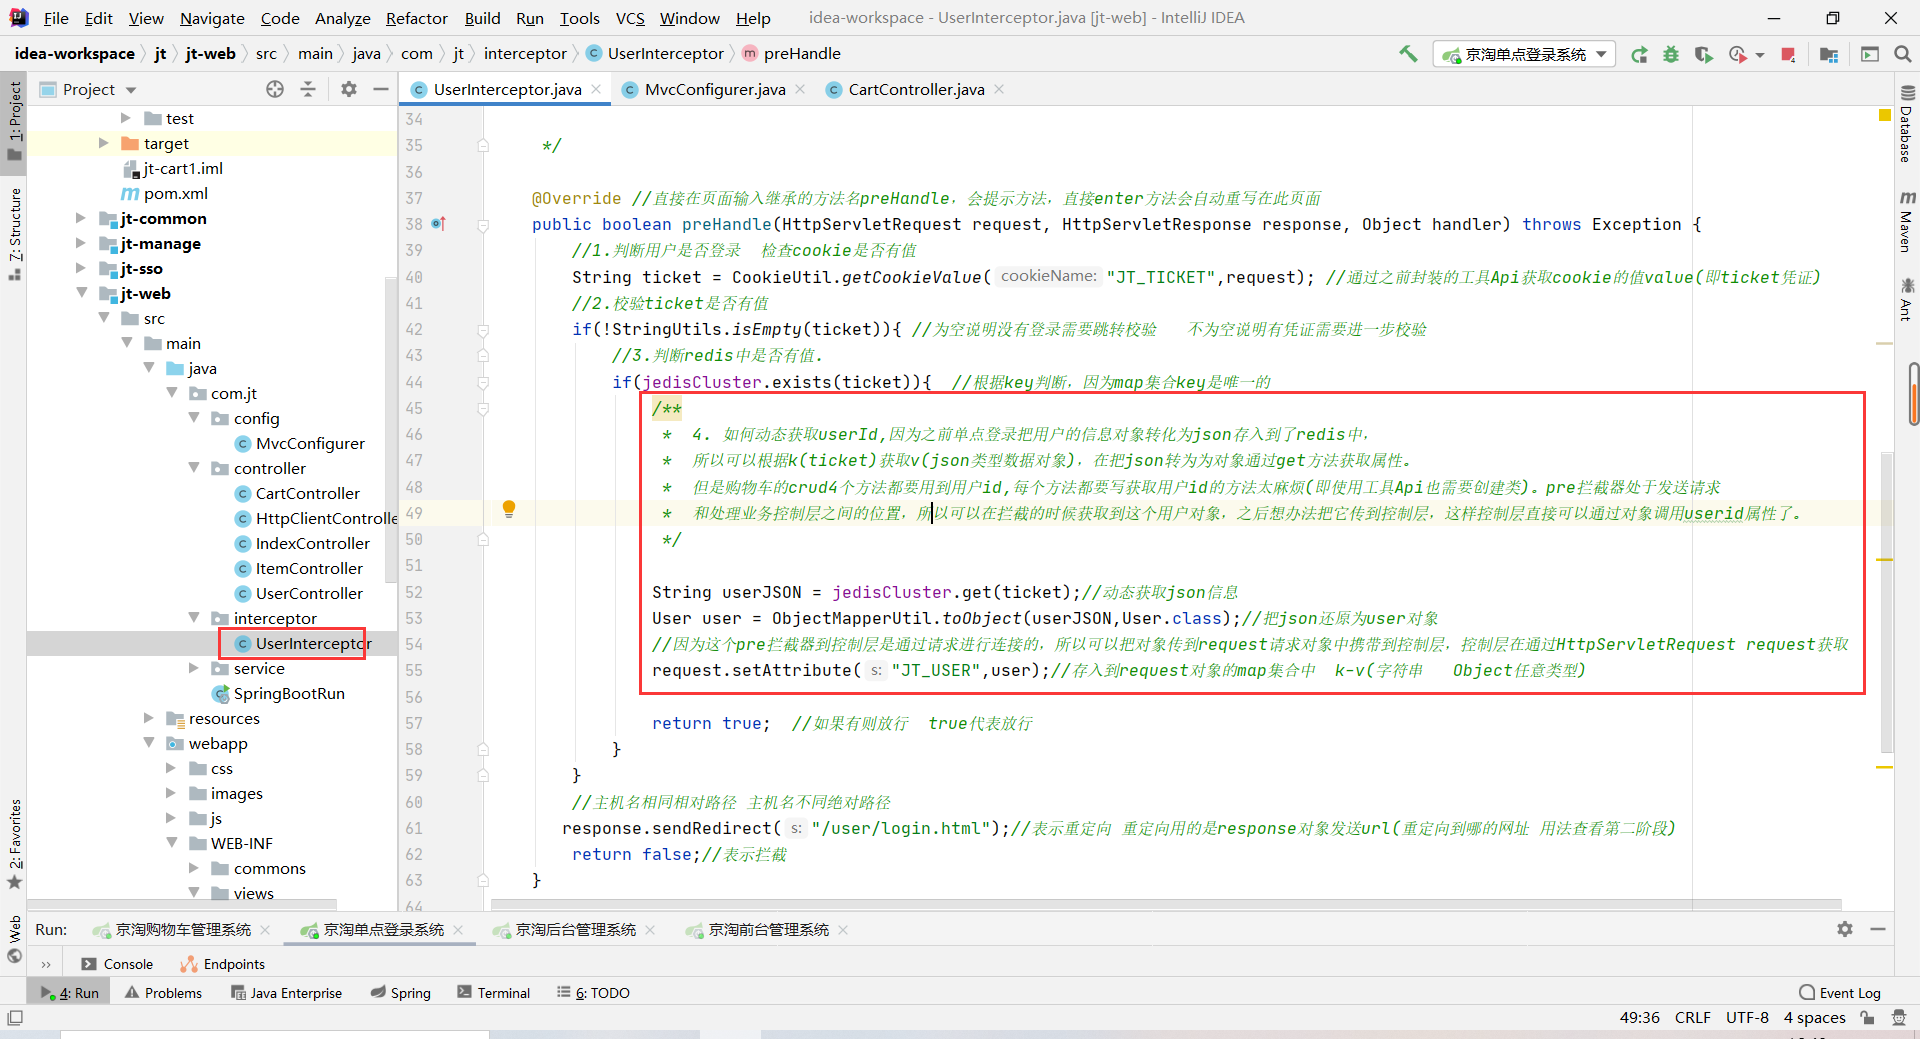Open the Console tab in Run panel

click(117, 964)
